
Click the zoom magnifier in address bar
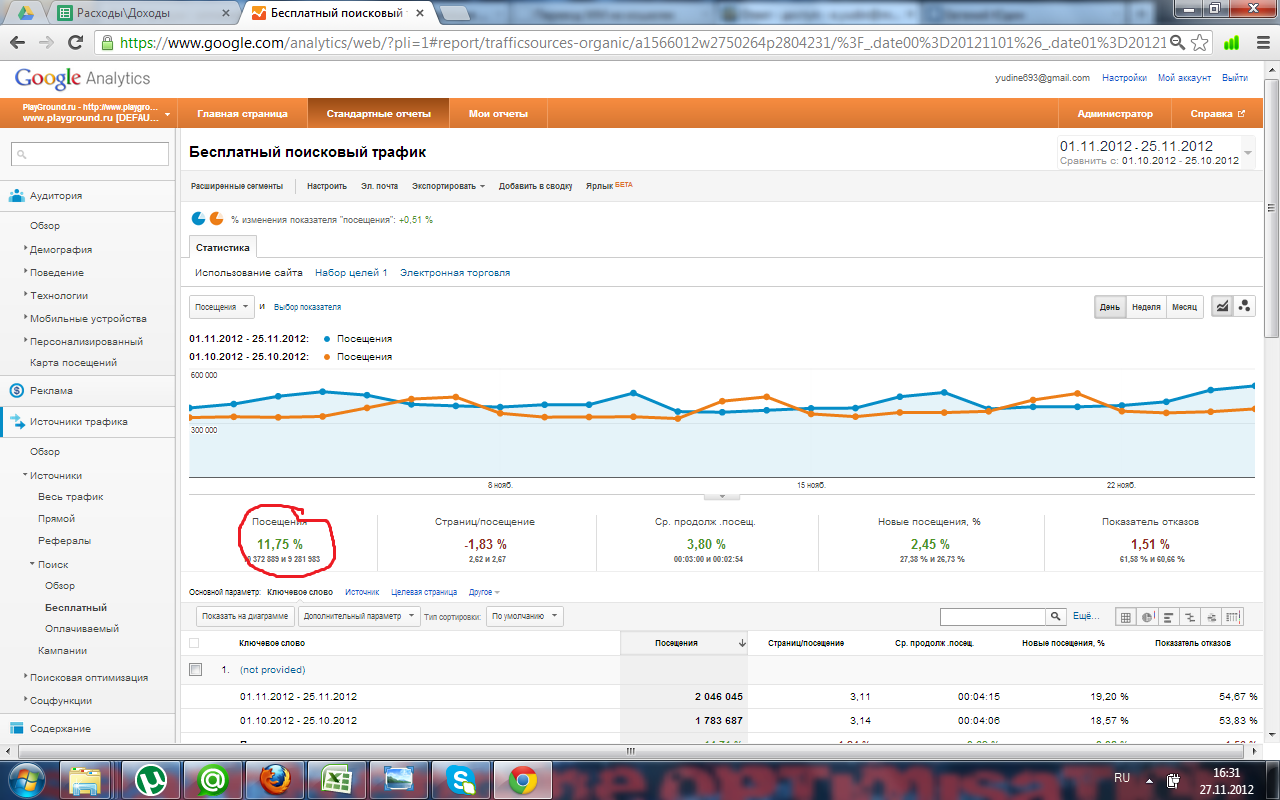pyautogui.click(x=1178, y=43)
